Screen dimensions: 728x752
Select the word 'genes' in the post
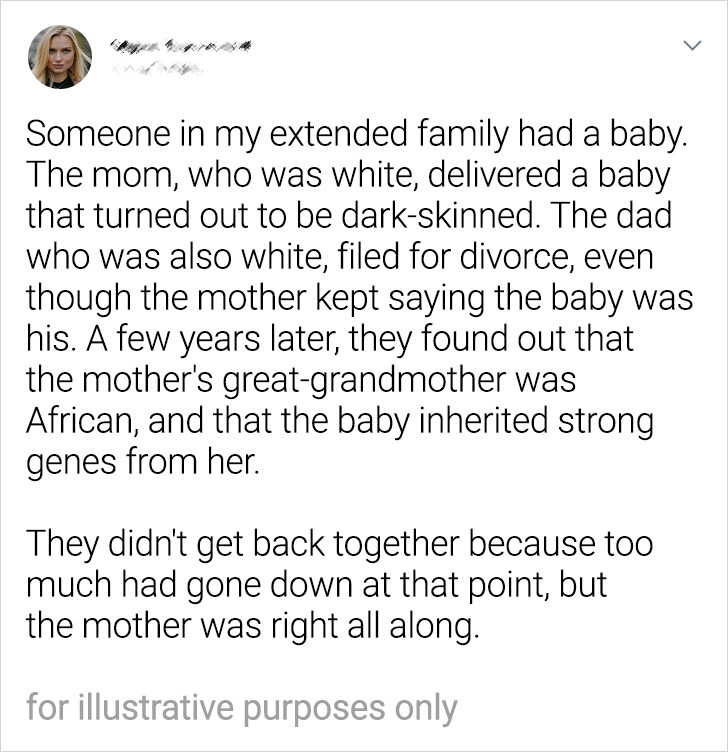pos(70,463)
